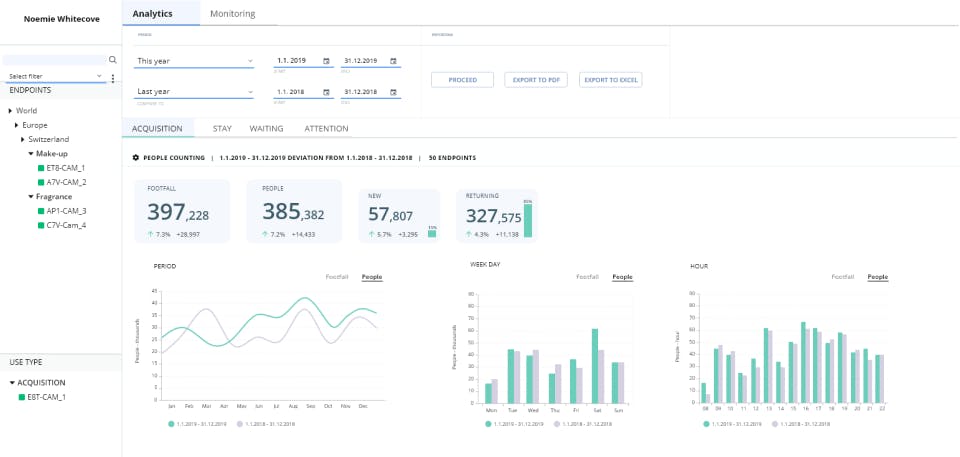Select the ET8-CAM_1 green camera icon
The image size is (960, 457).
tap(40, 168)
